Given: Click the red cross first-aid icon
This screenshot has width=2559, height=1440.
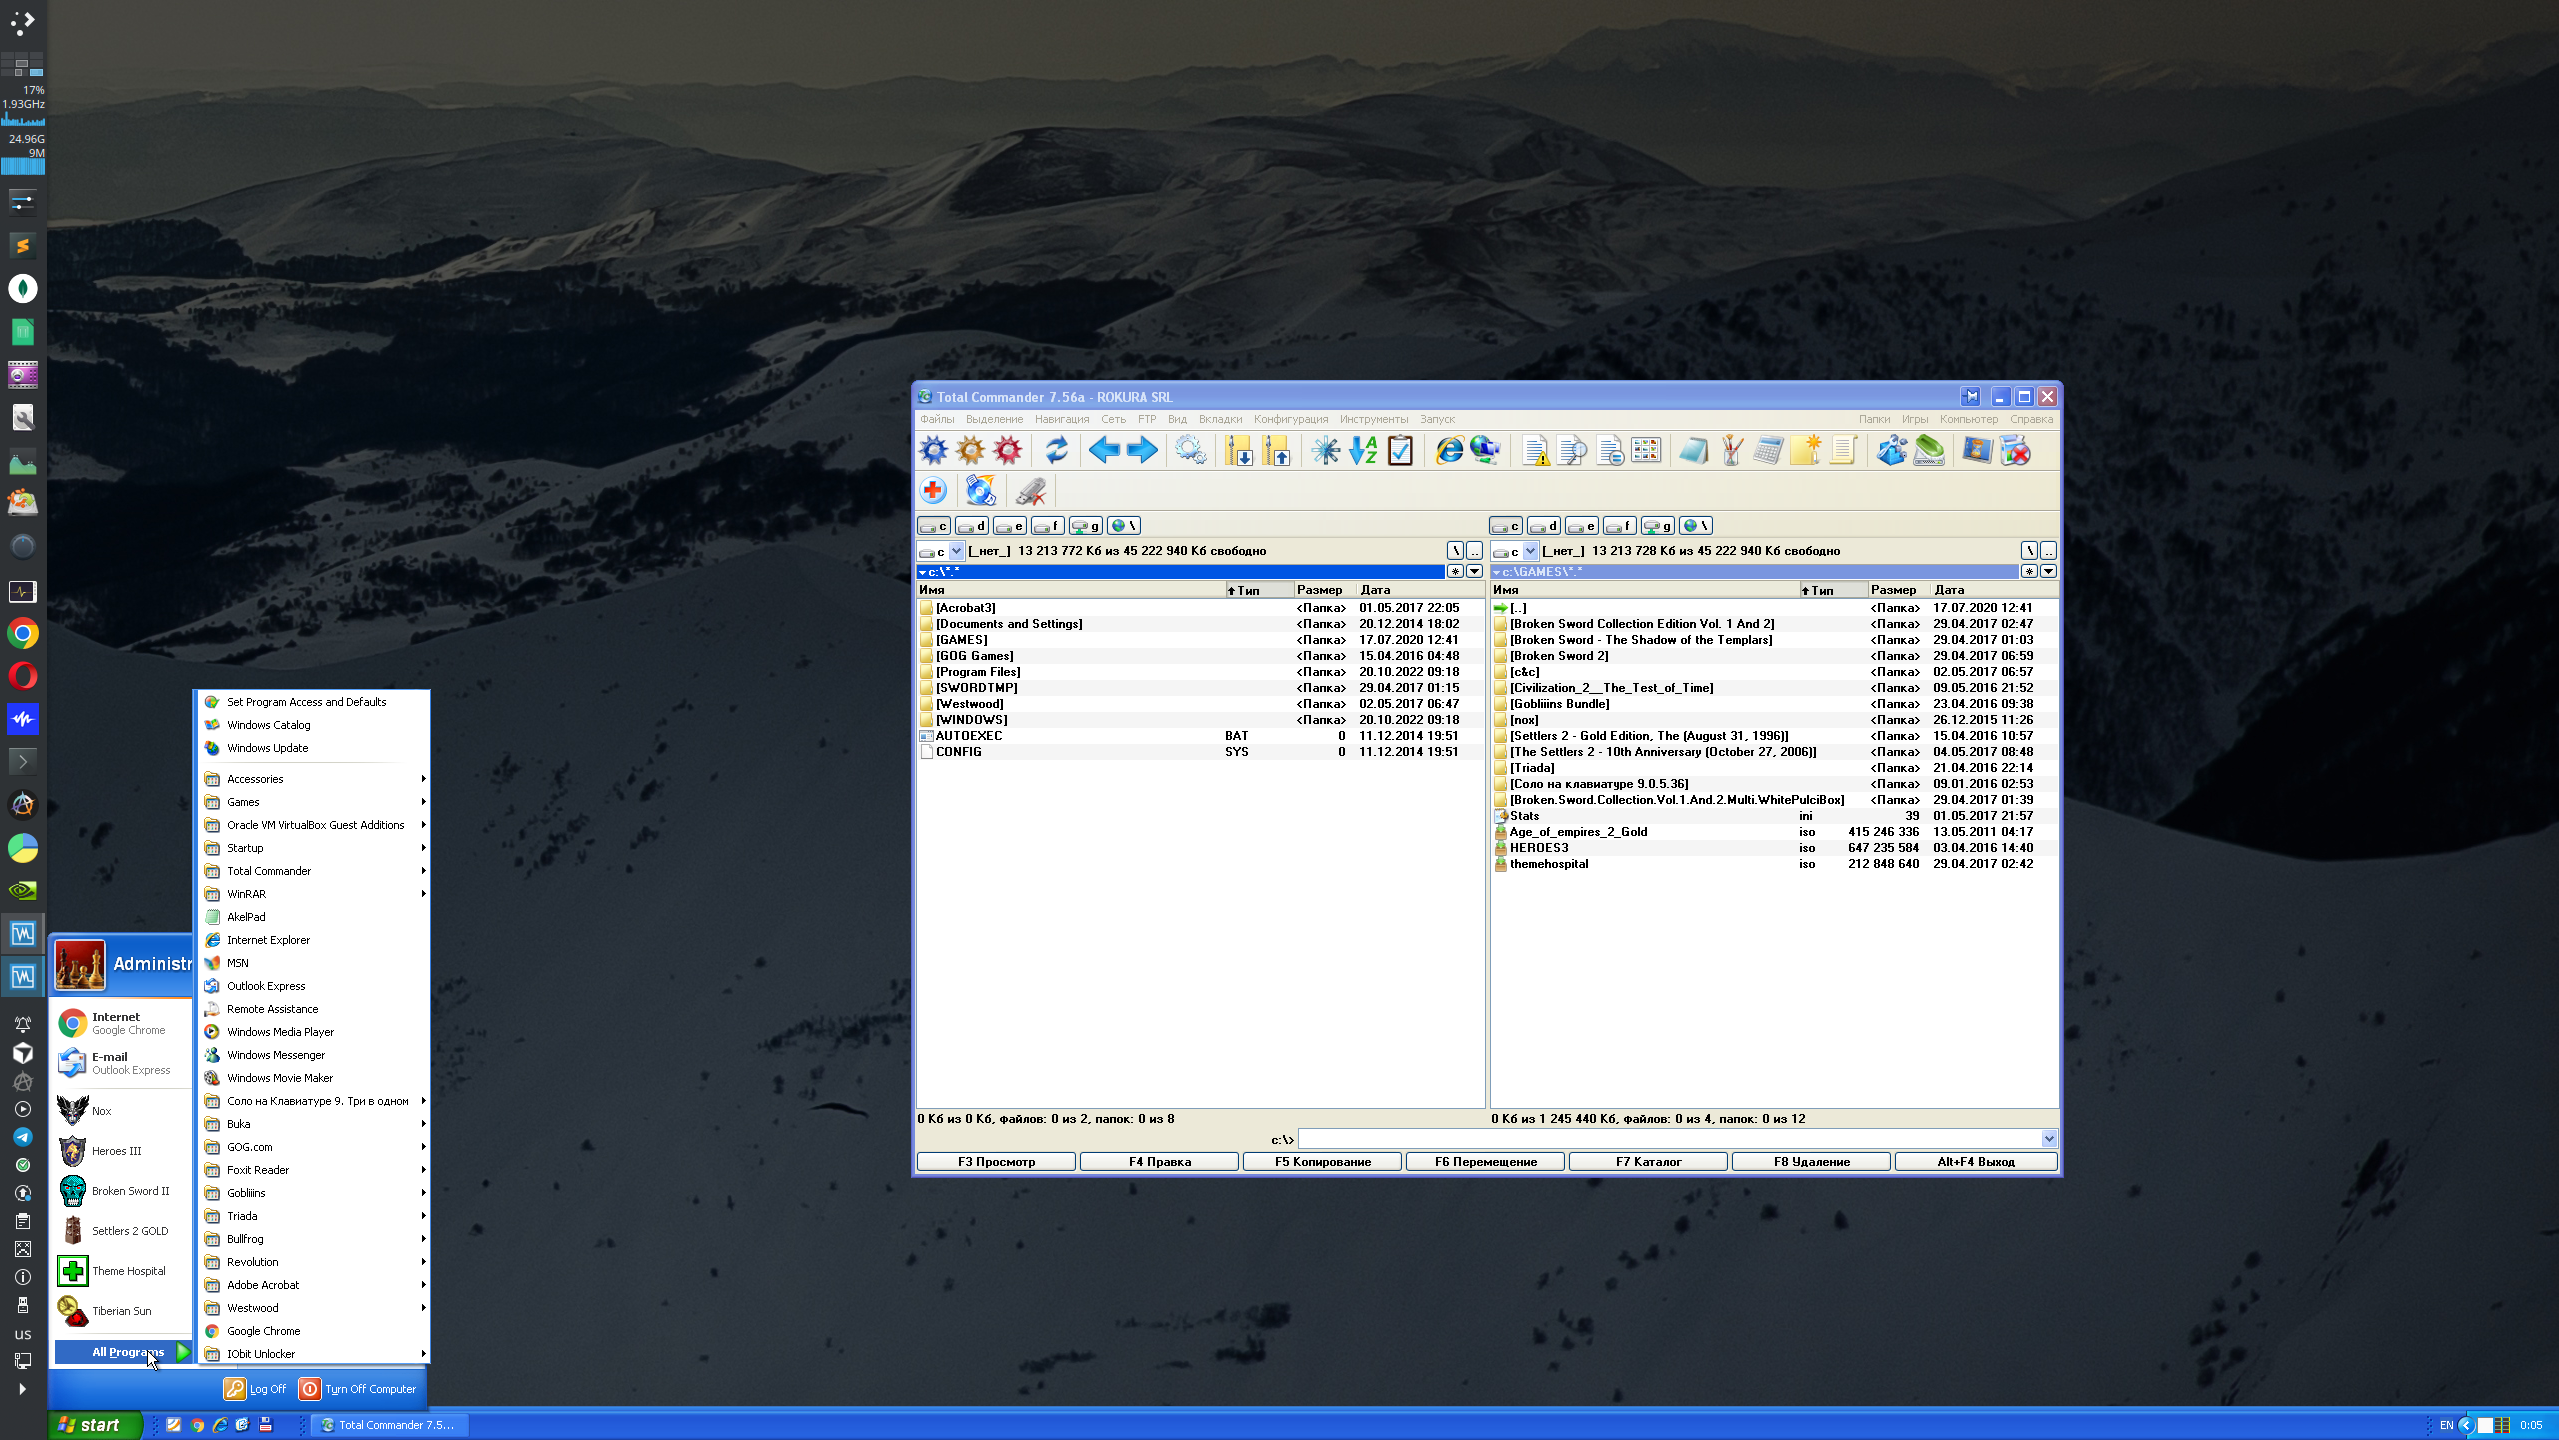Looking at the screenshot, I should click(933, 491).
